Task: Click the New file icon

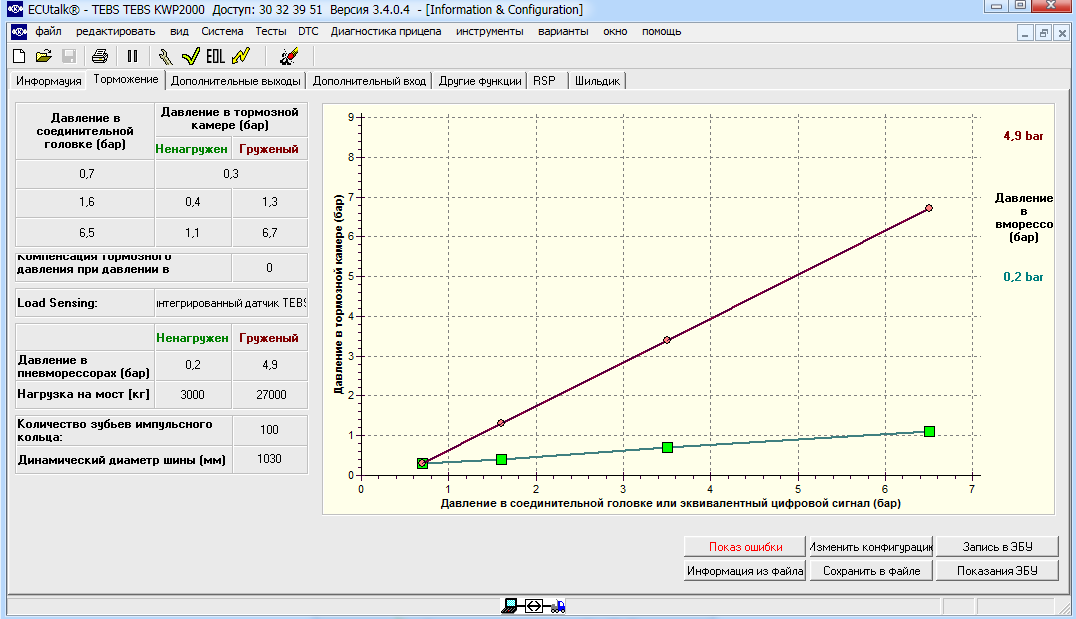Action: [x=18, y=56]
